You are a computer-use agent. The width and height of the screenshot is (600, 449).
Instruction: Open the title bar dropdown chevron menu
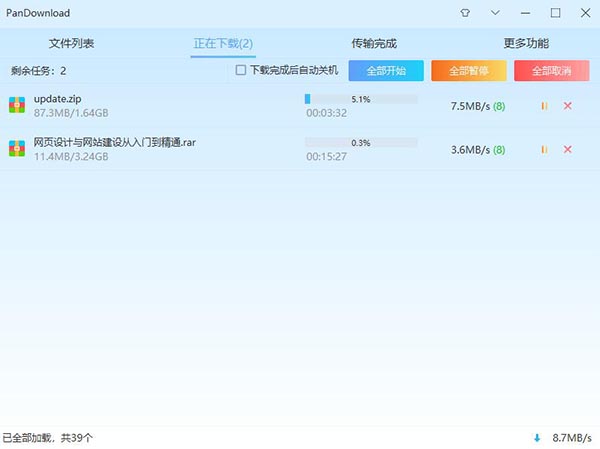tap(495, 13)
